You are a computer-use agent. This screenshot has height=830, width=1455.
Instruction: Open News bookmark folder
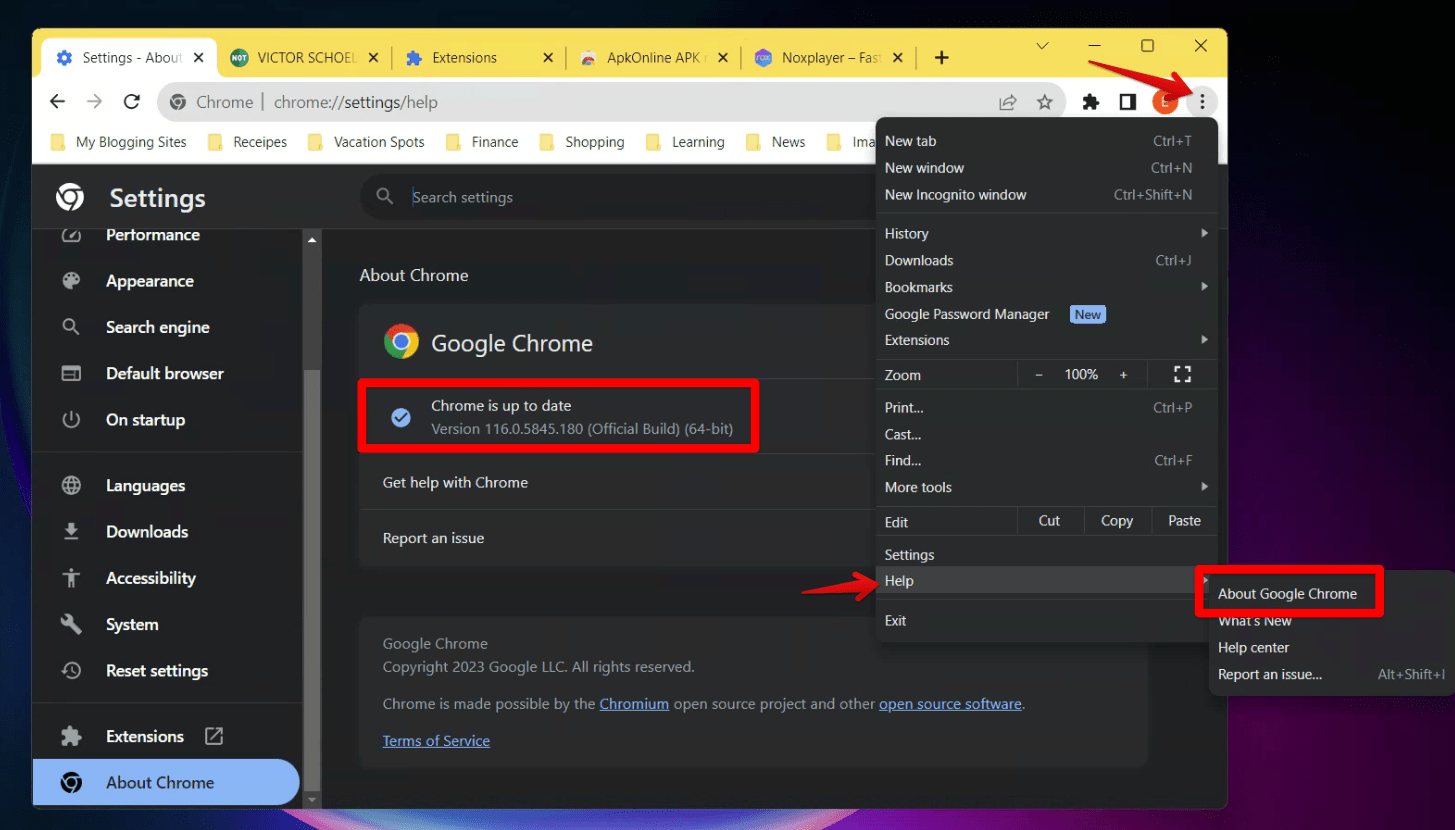click(775, 142)
